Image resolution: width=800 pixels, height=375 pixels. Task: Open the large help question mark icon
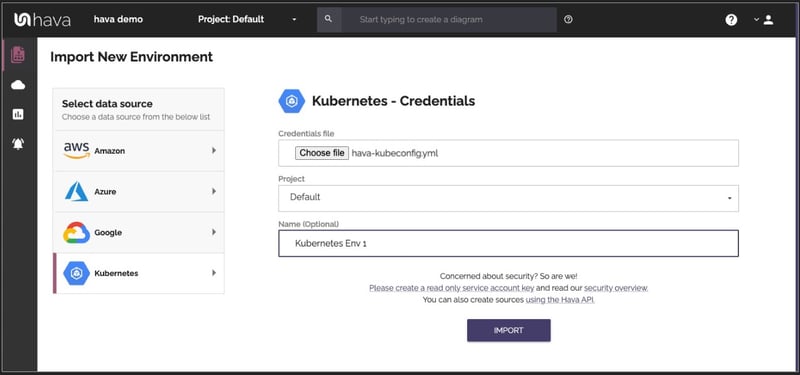[731, 20]
